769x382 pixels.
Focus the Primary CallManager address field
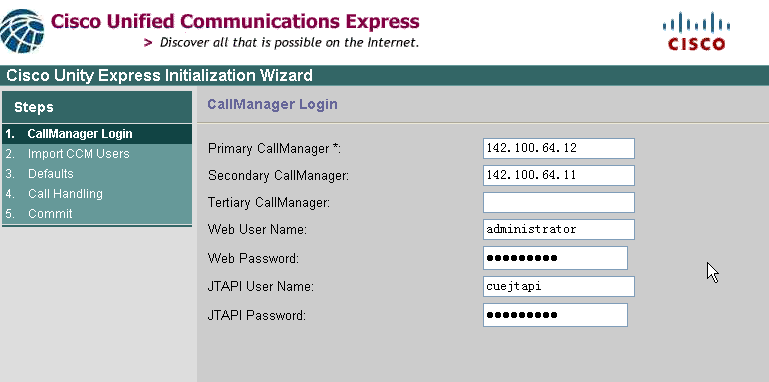point(559,149)
